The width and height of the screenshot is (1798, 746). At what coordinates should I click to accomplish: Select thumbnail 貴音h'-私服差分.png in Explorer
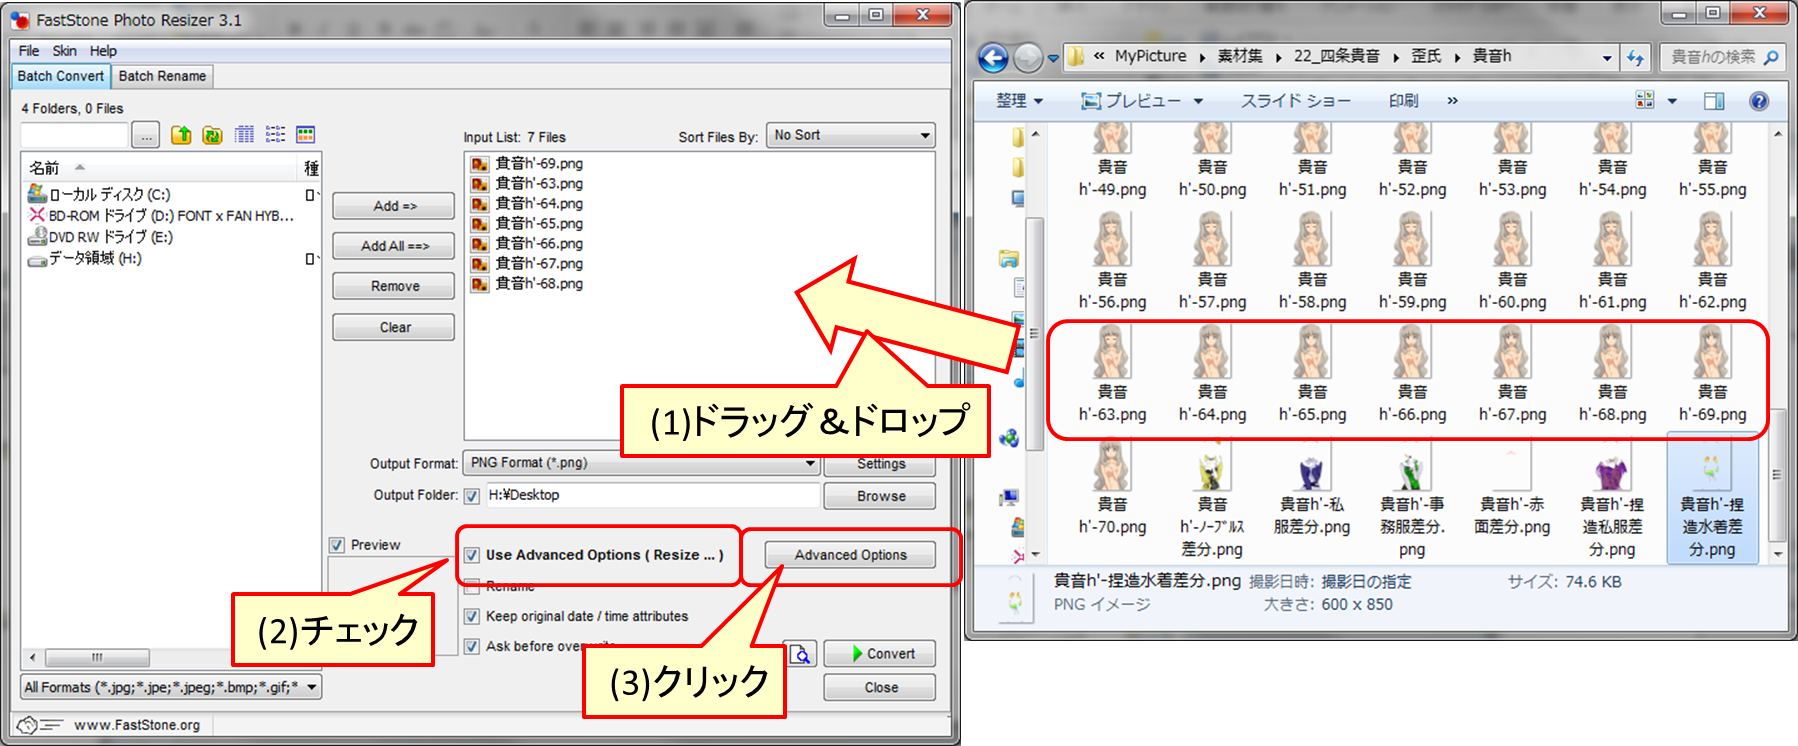[x=1312, y=487]
